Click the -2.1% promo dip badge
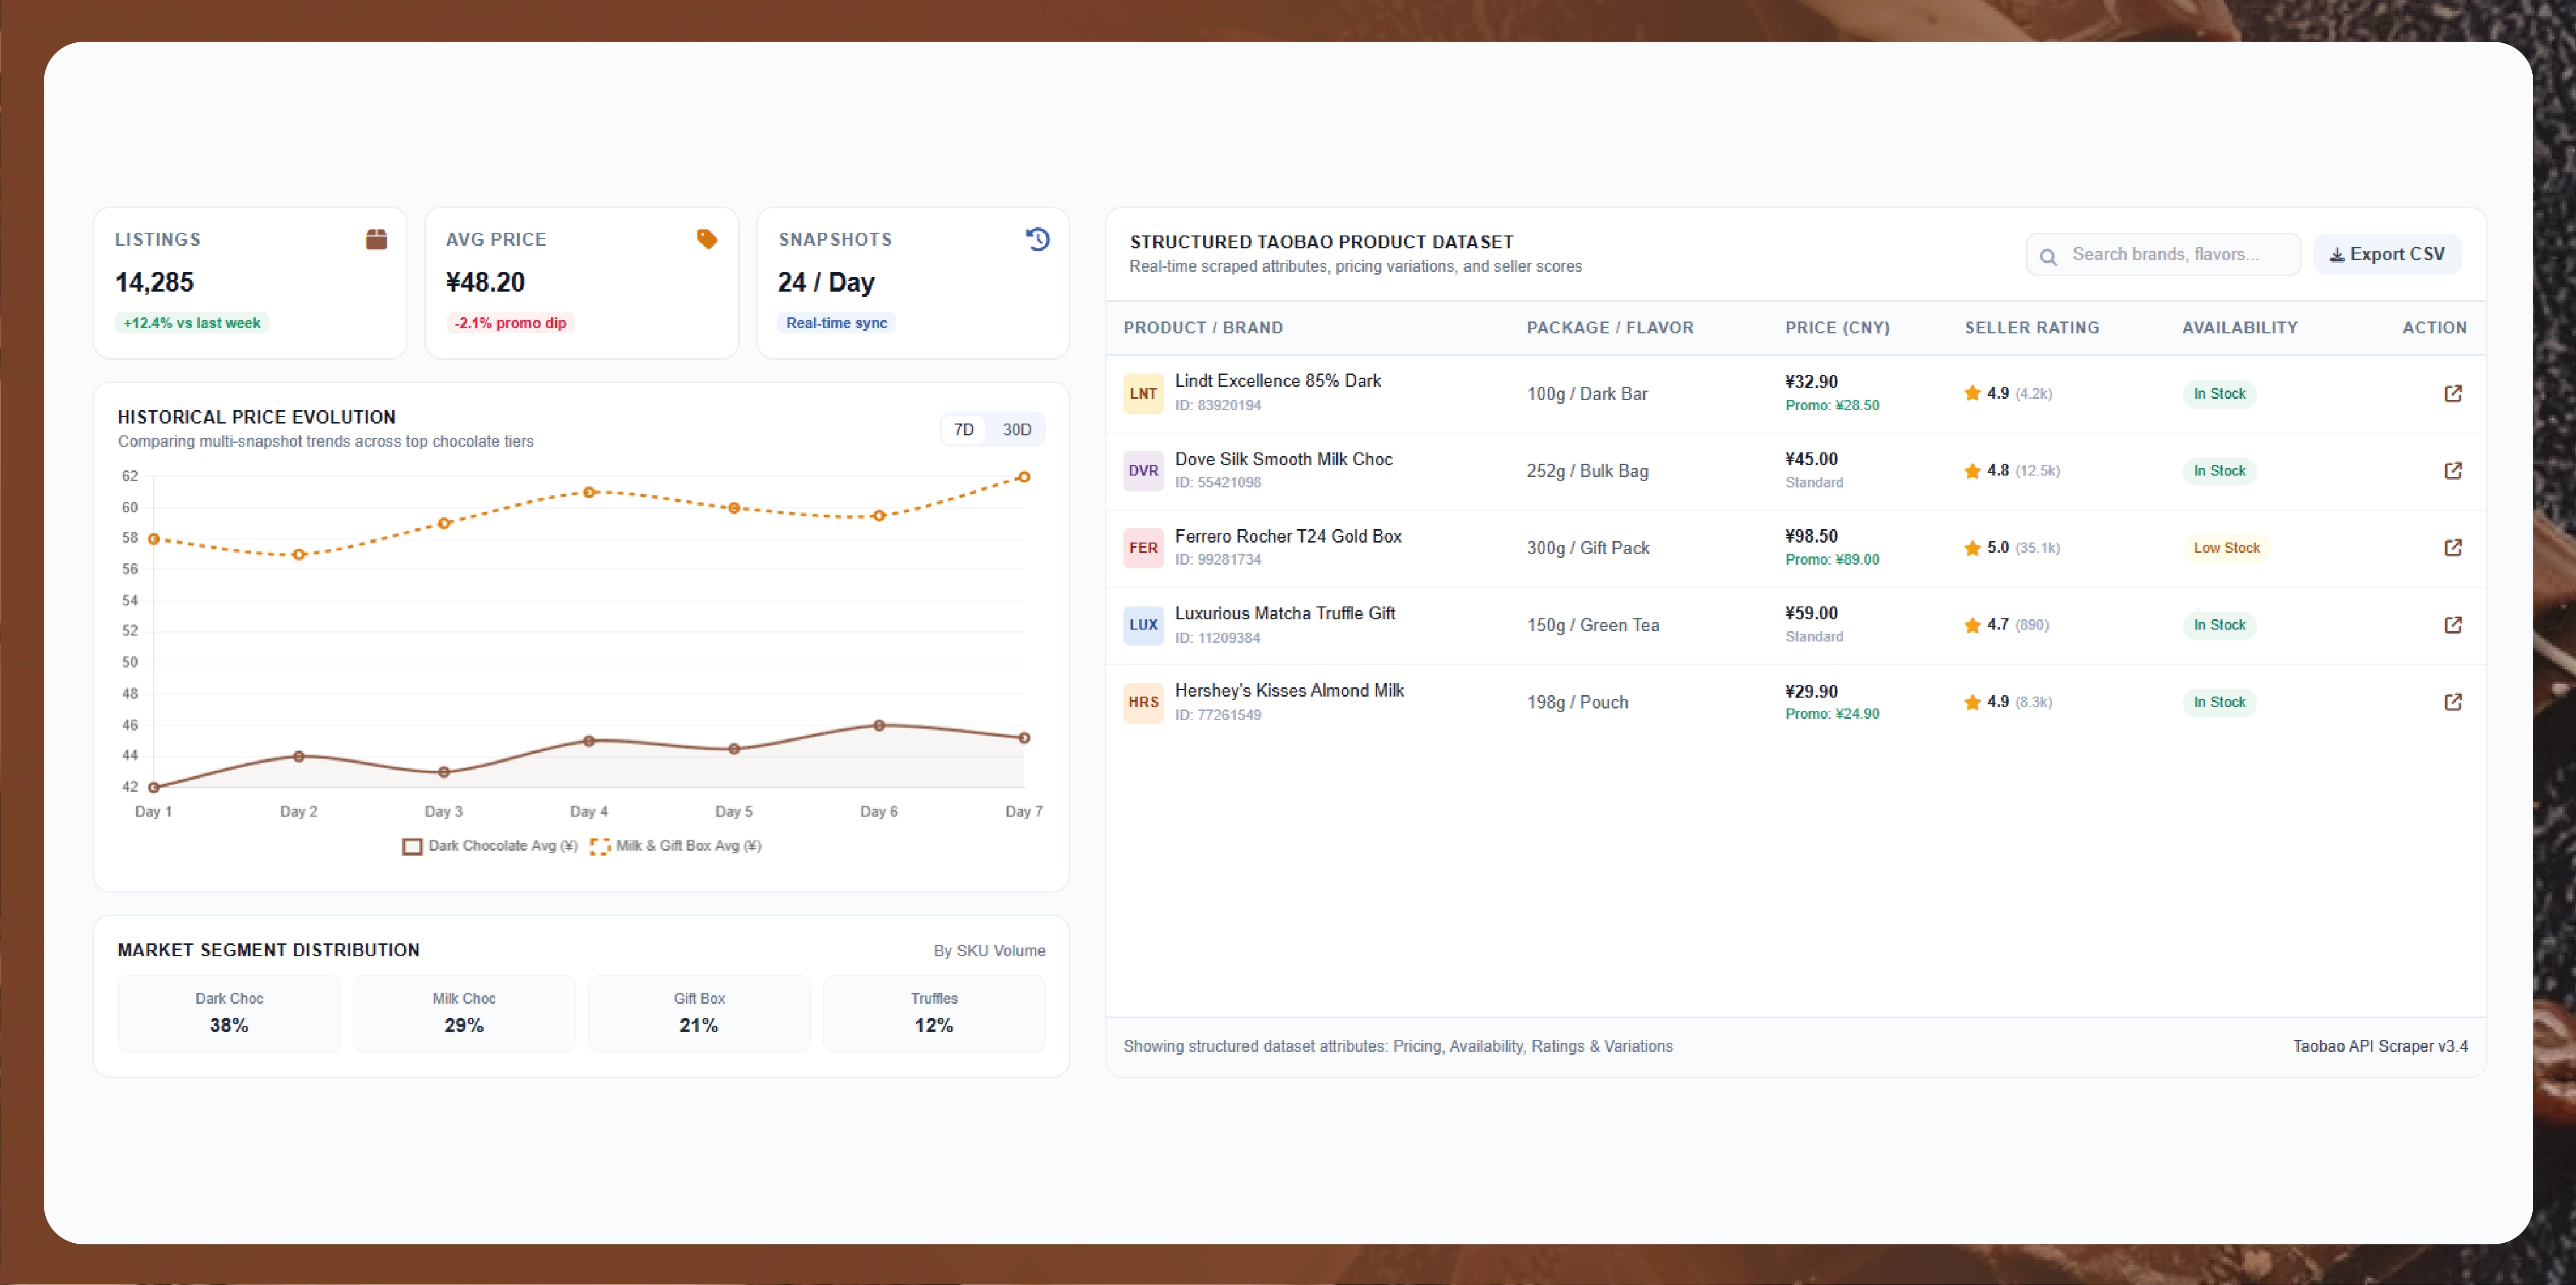The width and height of the screenshot is (2576, 1285). (510, 323)
